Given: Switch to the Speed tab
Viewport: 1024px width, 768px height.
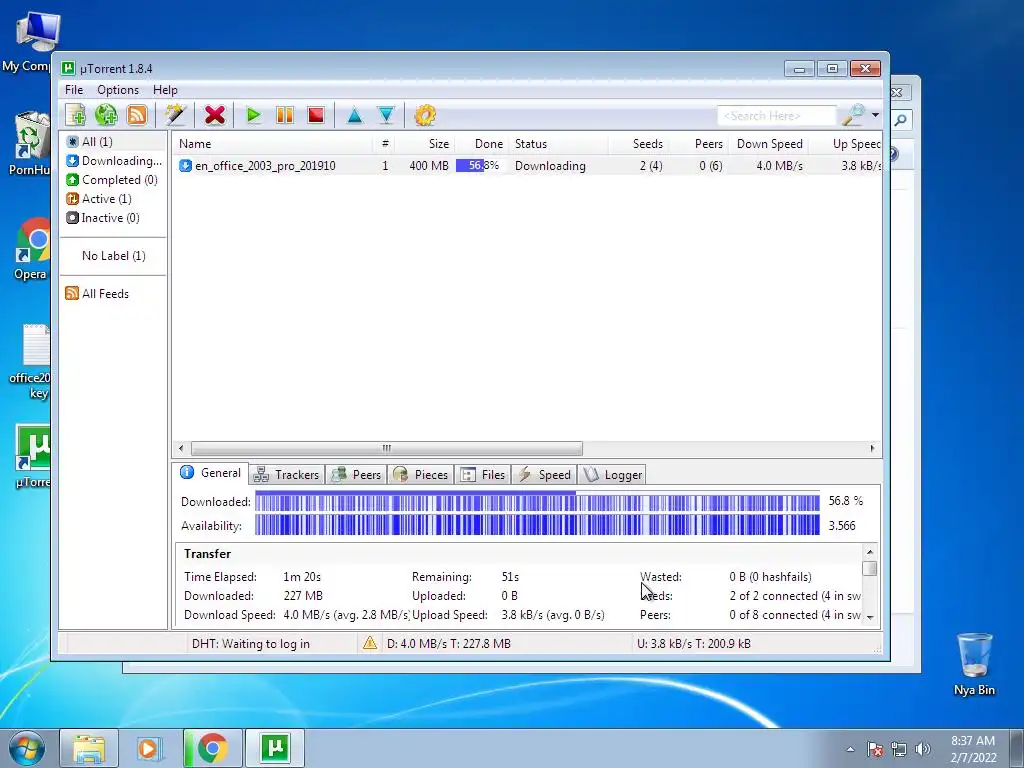Looking at the screenshot, I should coord(545,475).
